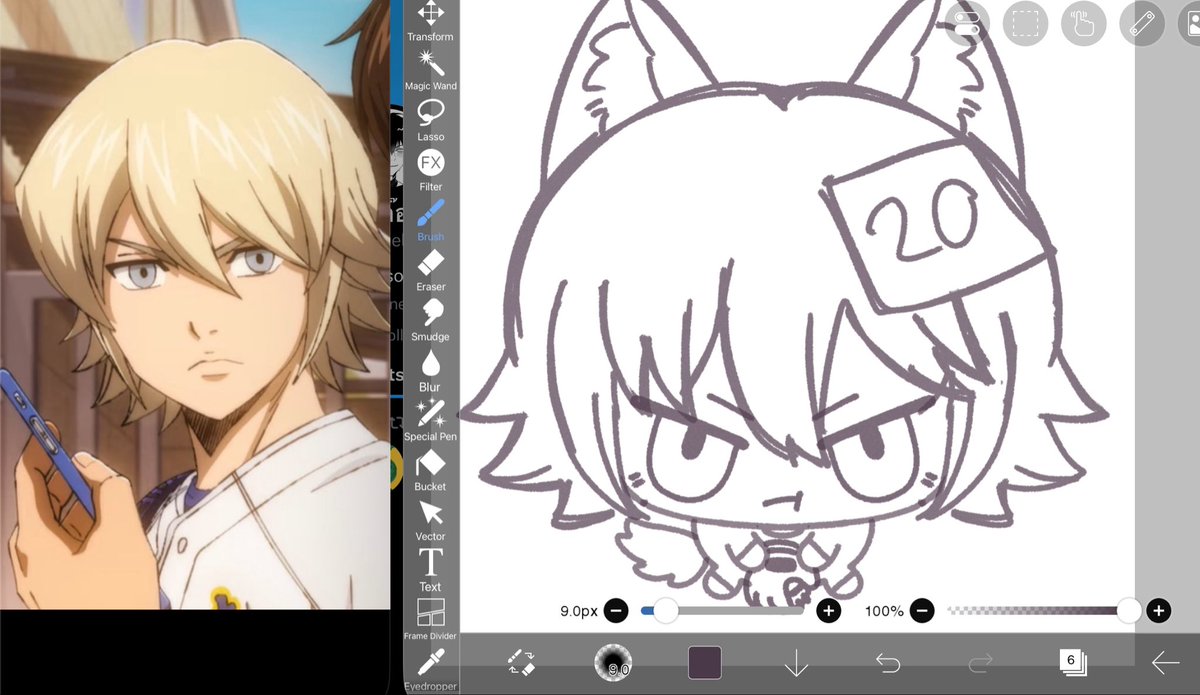Screen dimensions: 1200x695
Task: Select the Eyedropper tool
Action: click(430, 670)
